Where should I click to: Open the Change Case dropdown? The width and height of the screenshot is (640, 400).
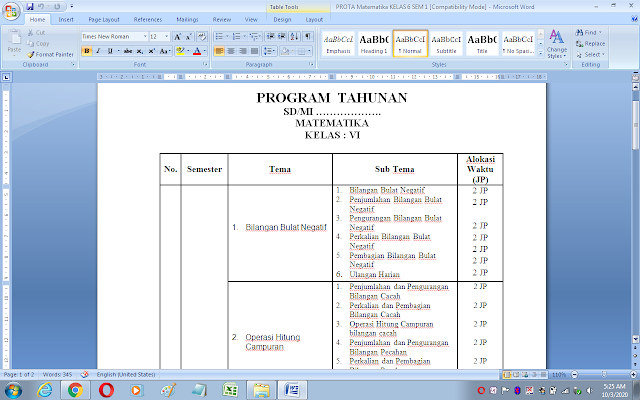164,51
